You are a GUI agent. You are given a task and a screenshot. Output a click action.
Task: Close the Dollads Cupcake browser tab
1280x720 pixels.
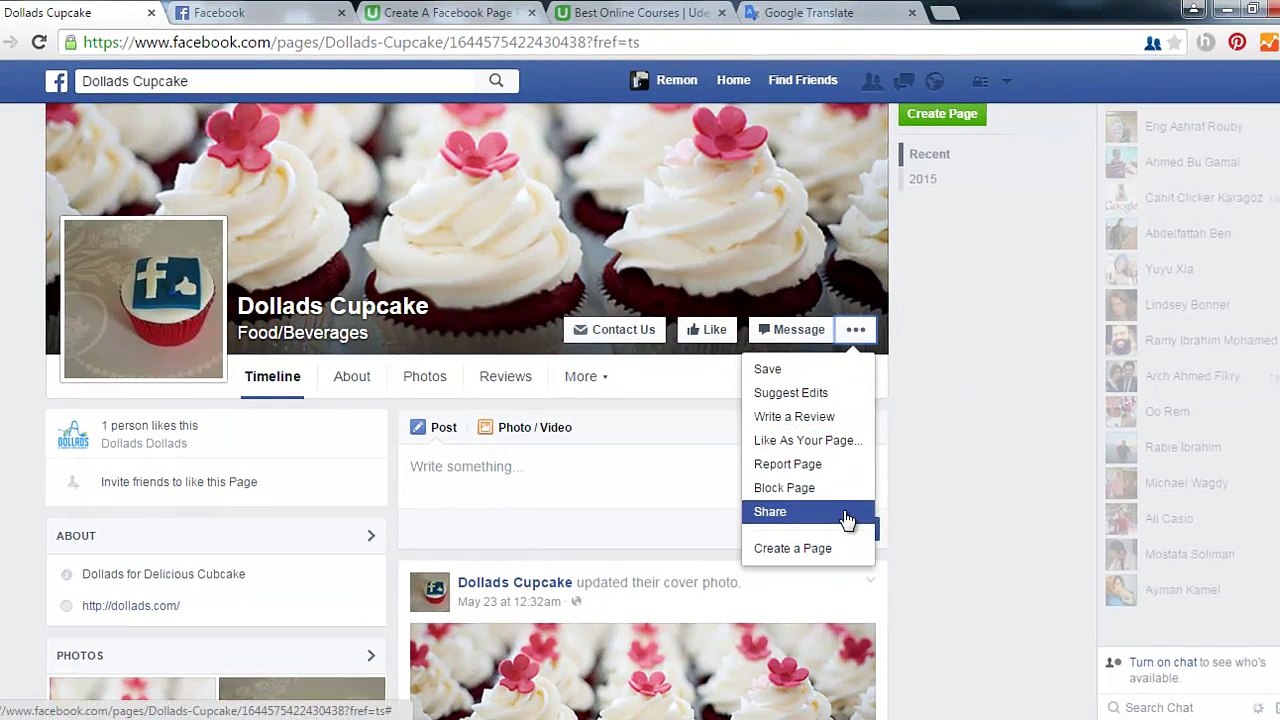152,13
